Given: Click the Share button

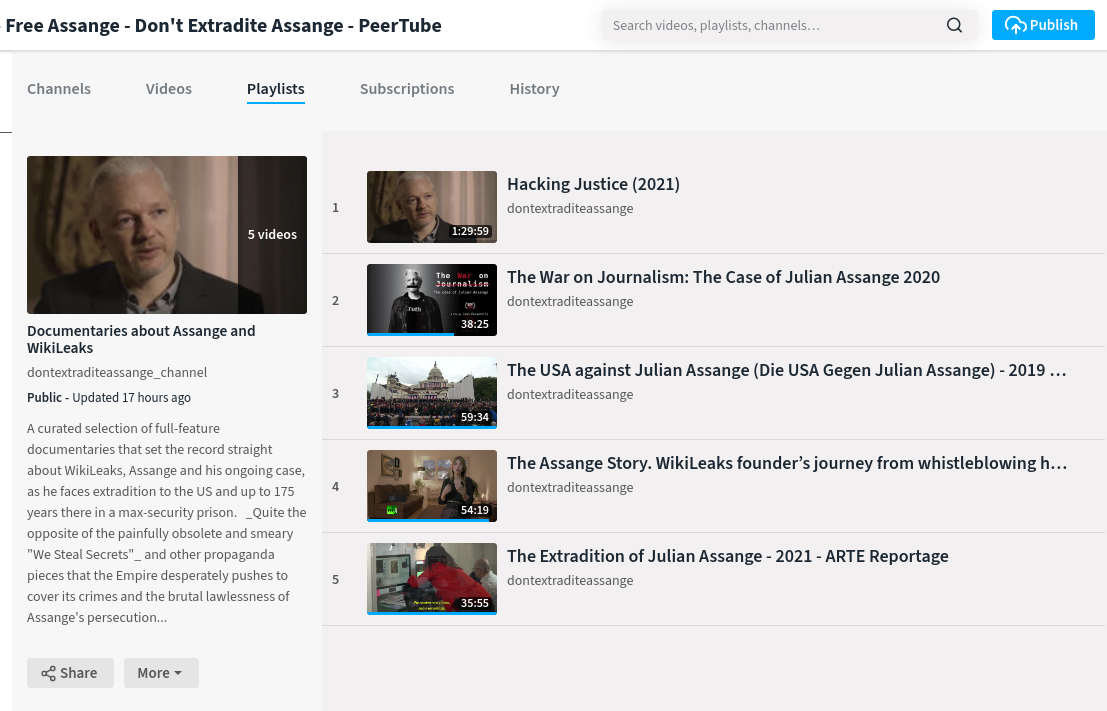Looking at the screenshot, I should coord(70,673).
